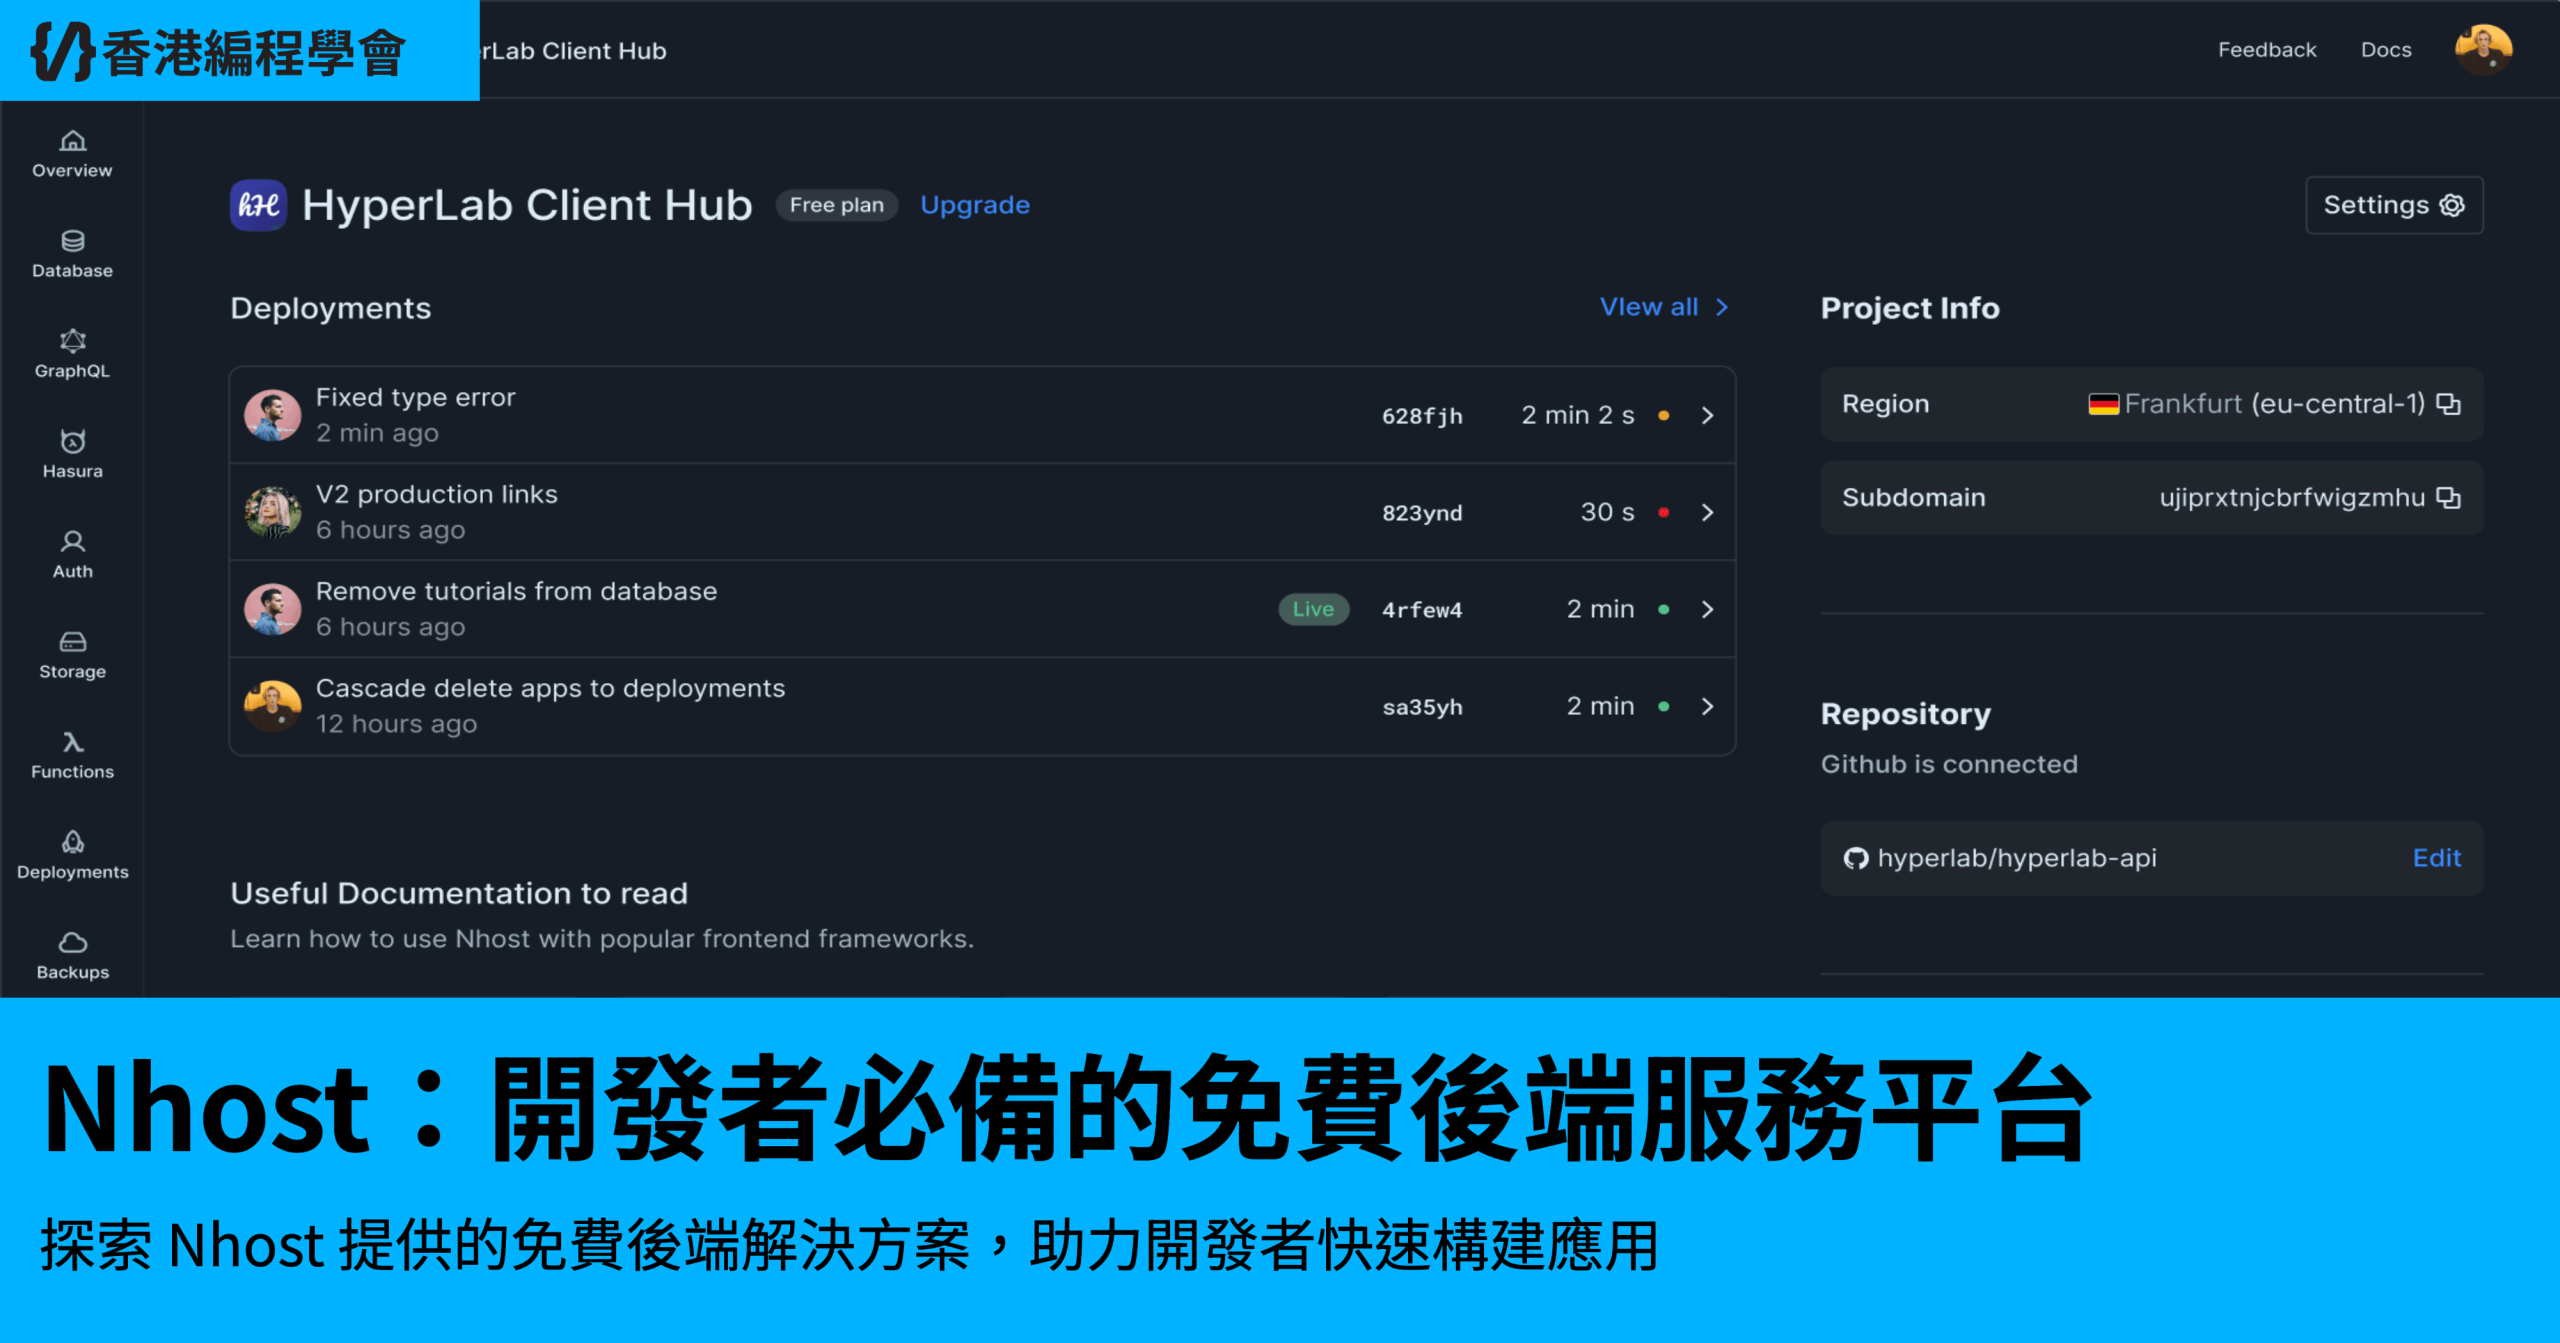
Task: Click the subdomain text ujiprxtnjcbrfwigzmhu
Action: 2293,498
